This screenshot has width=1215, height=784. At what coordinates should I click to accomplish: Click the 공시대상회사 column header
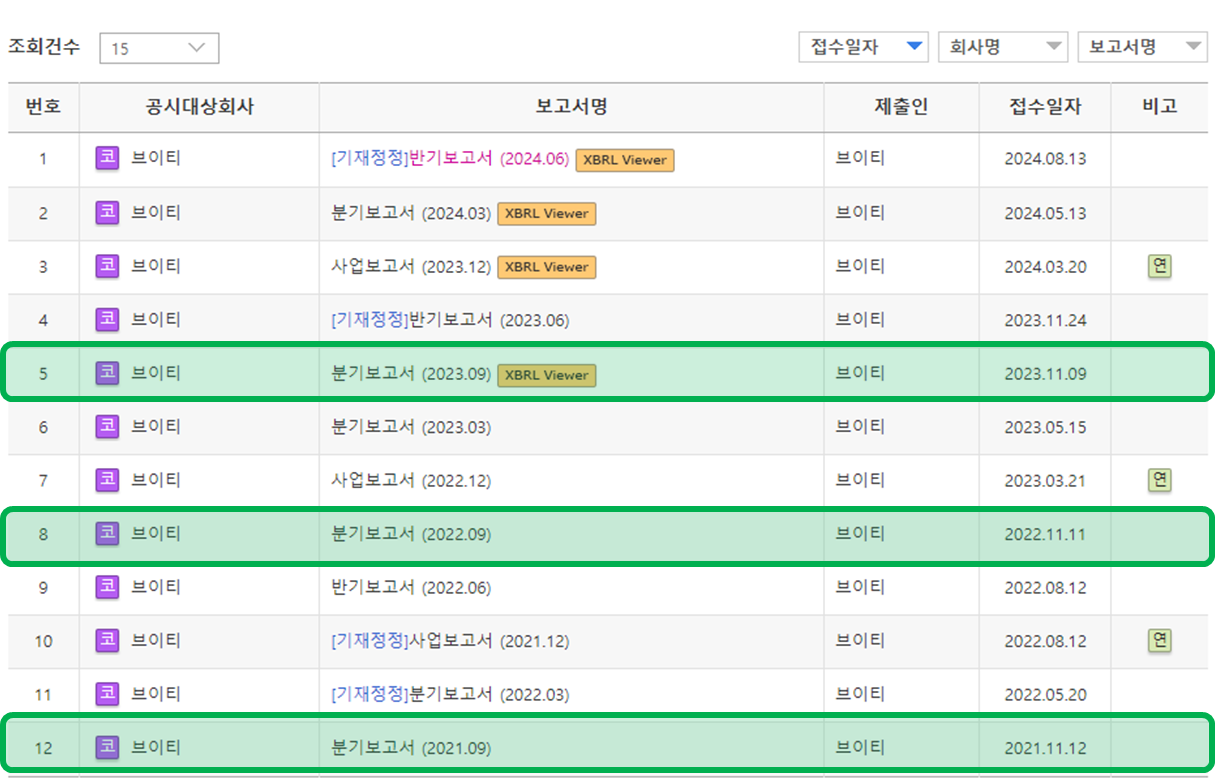click(199, 107)
